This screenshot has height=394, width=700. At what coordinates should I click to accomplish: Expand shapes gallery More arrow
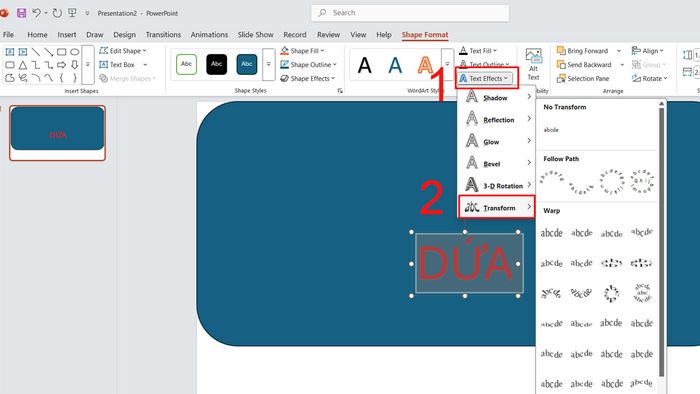pos(88,65)
